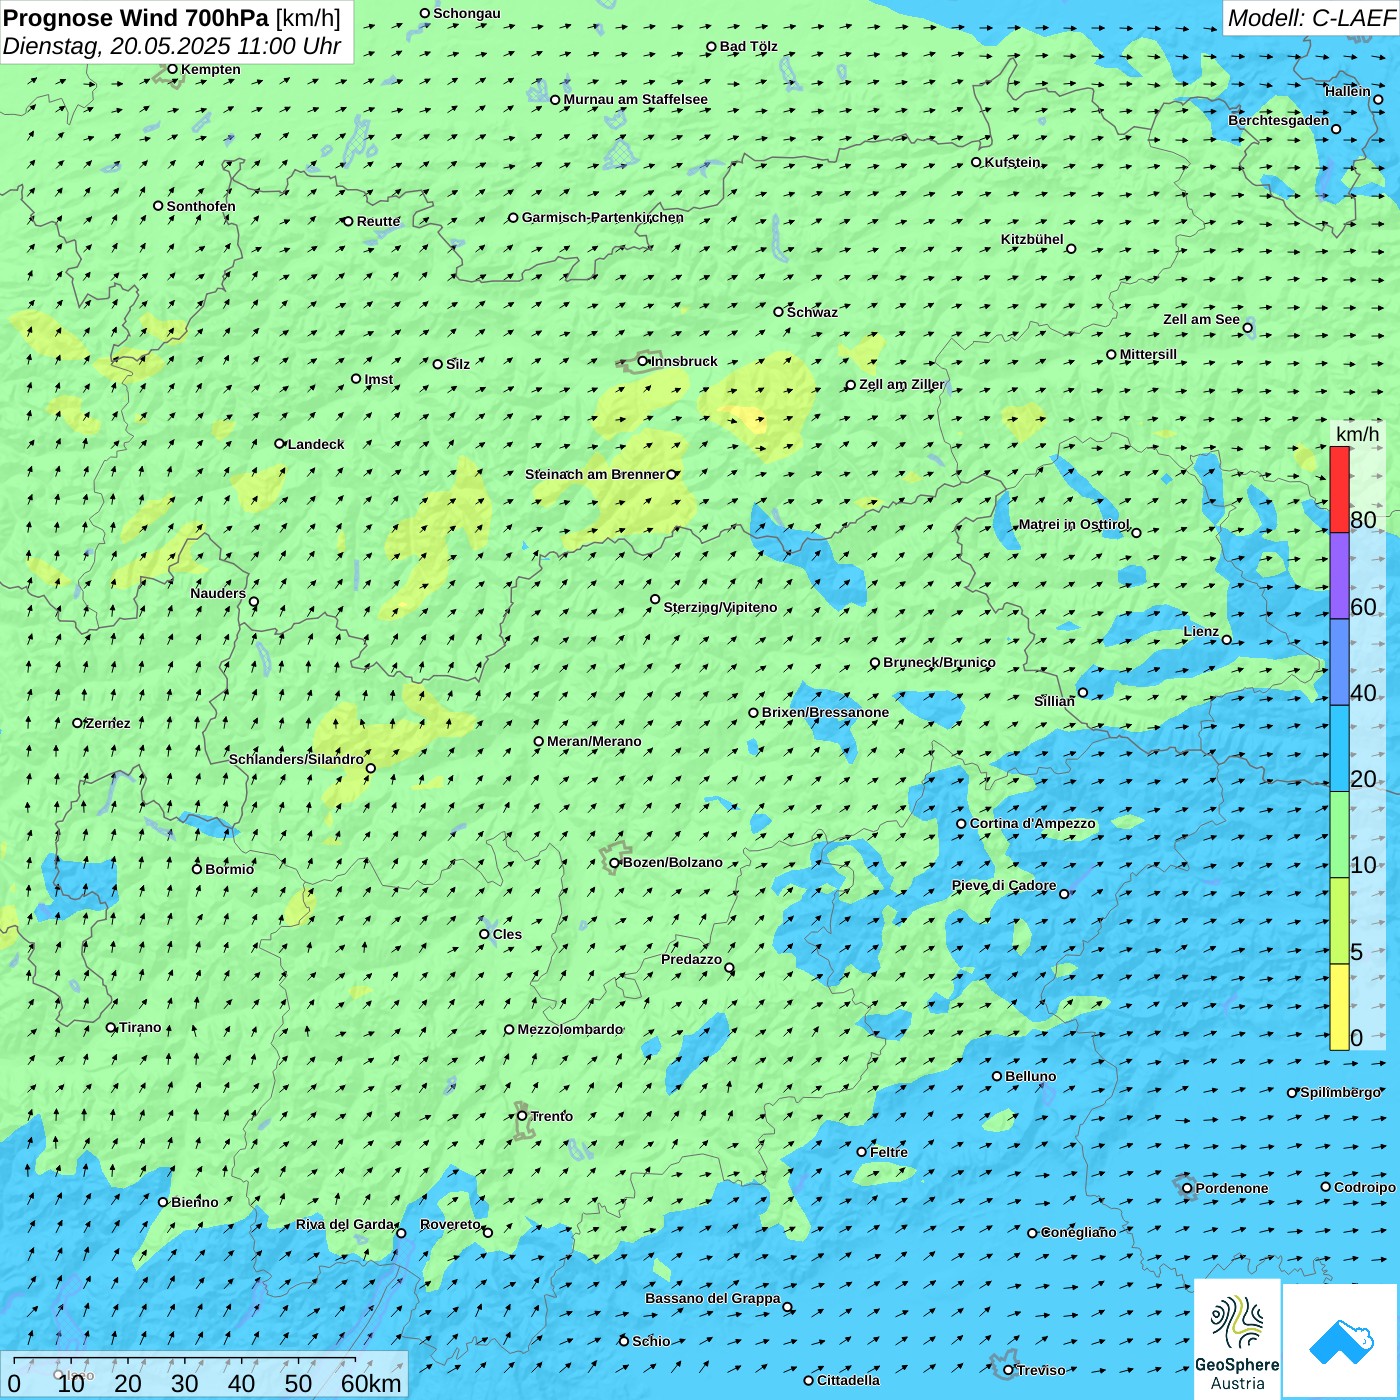
Task: Click the Bassano del Grappa label
Action: [712, 1298]
